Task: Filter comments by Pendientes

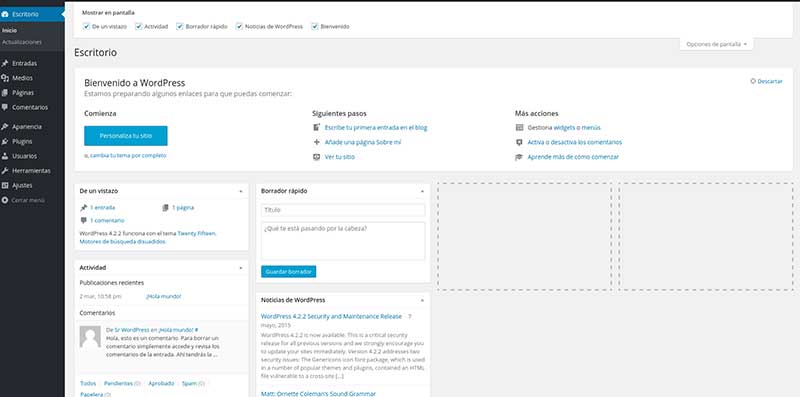Action: 118,383
